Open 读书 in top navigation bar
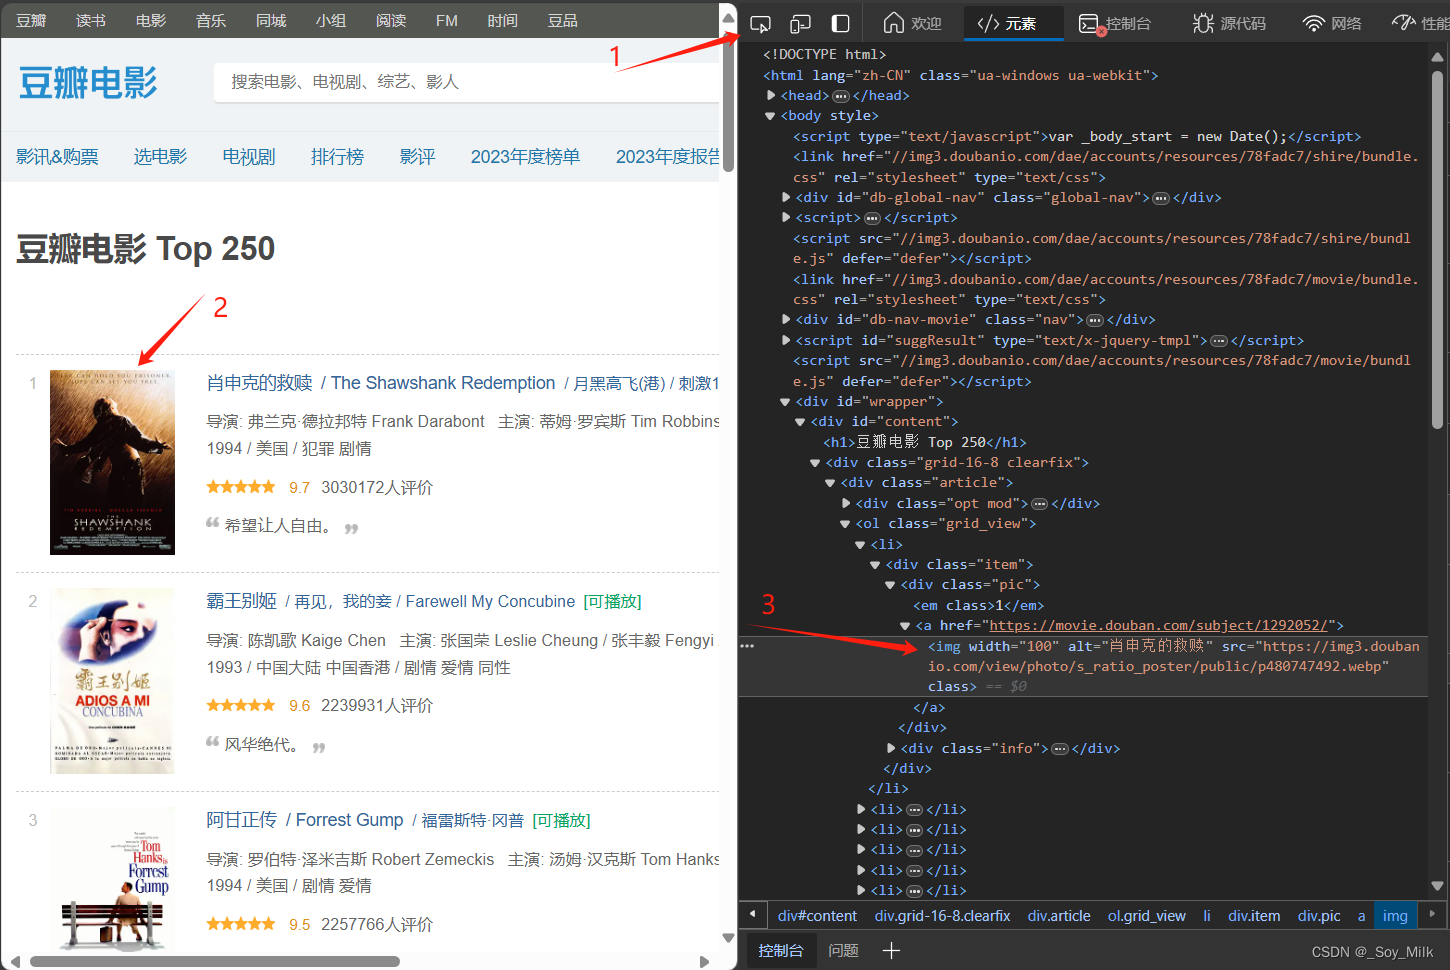Image resolution: width=1450 pixels, height=970 pixels. pyautogui.click(x=91, y=21)
